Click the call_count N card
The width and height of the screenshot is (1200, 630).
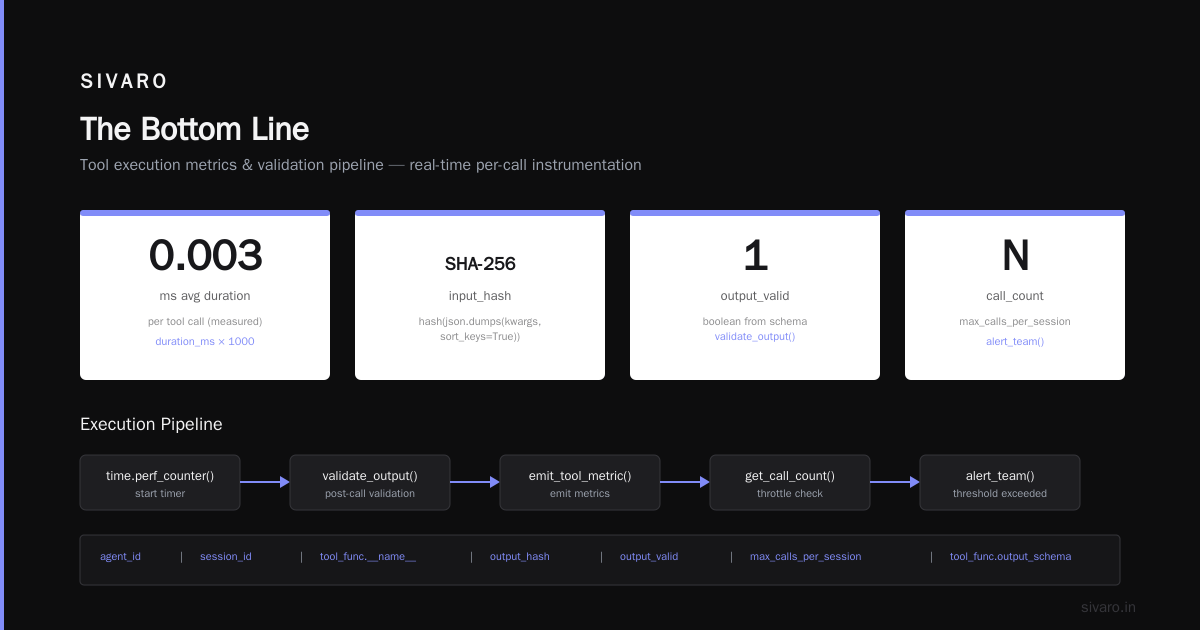[x=1015, y=295]
